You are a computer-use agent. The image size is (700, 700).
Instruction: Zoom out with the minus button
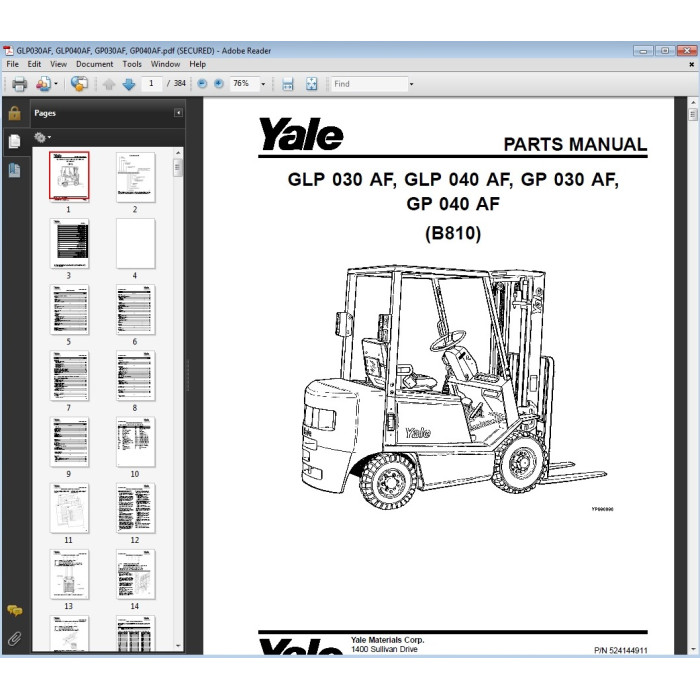[202, 83]
